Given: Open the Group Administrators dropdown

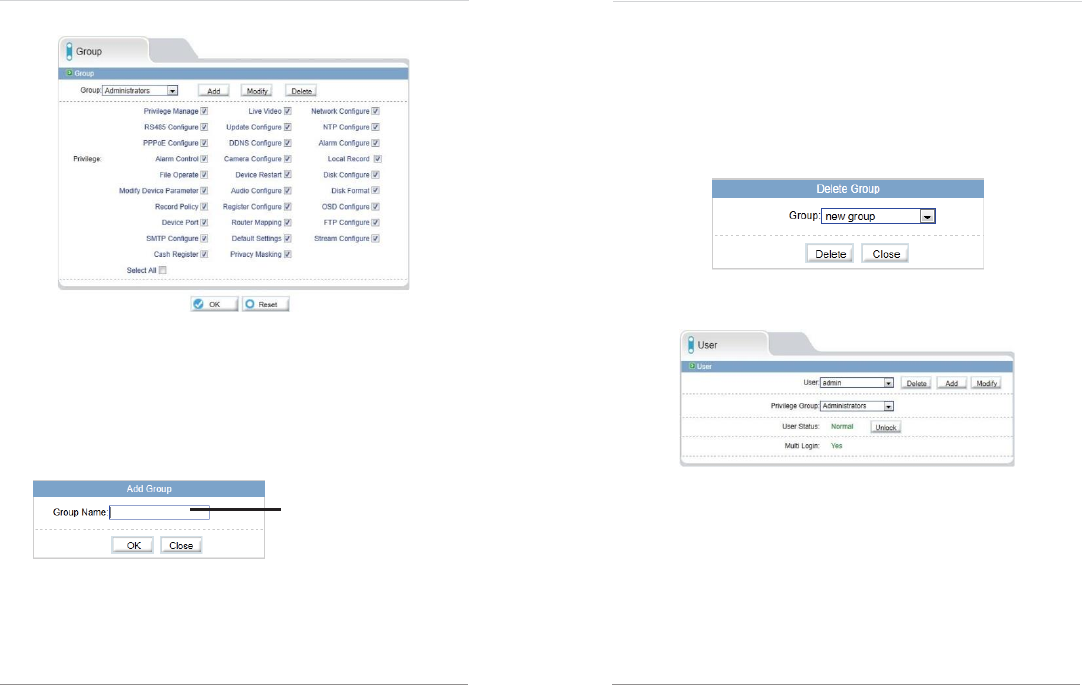Looking at the screenshot, I should [x=140, y=90].
